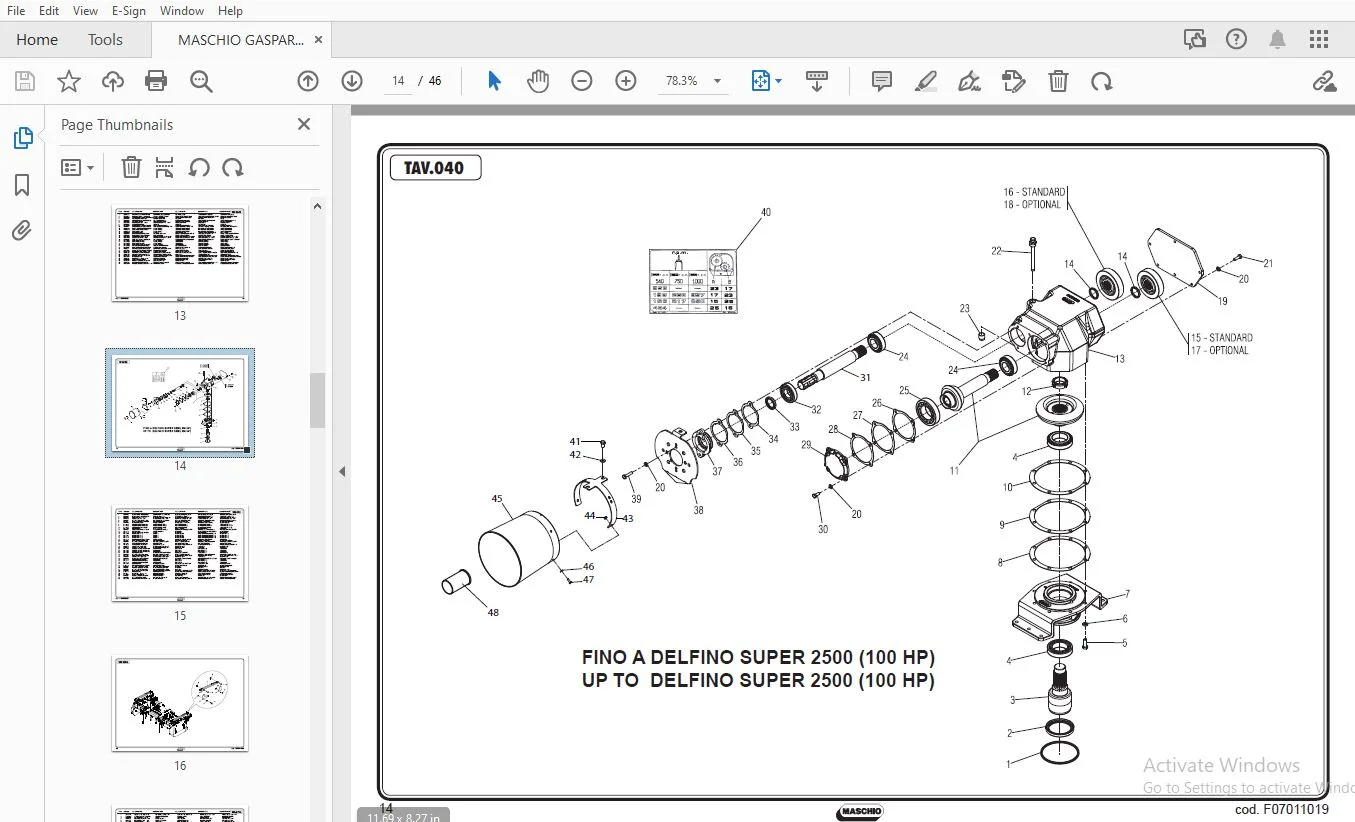This screenshot has height=822, width=1355.
Task: Click the part number 40 label
Action: [766, 212]
